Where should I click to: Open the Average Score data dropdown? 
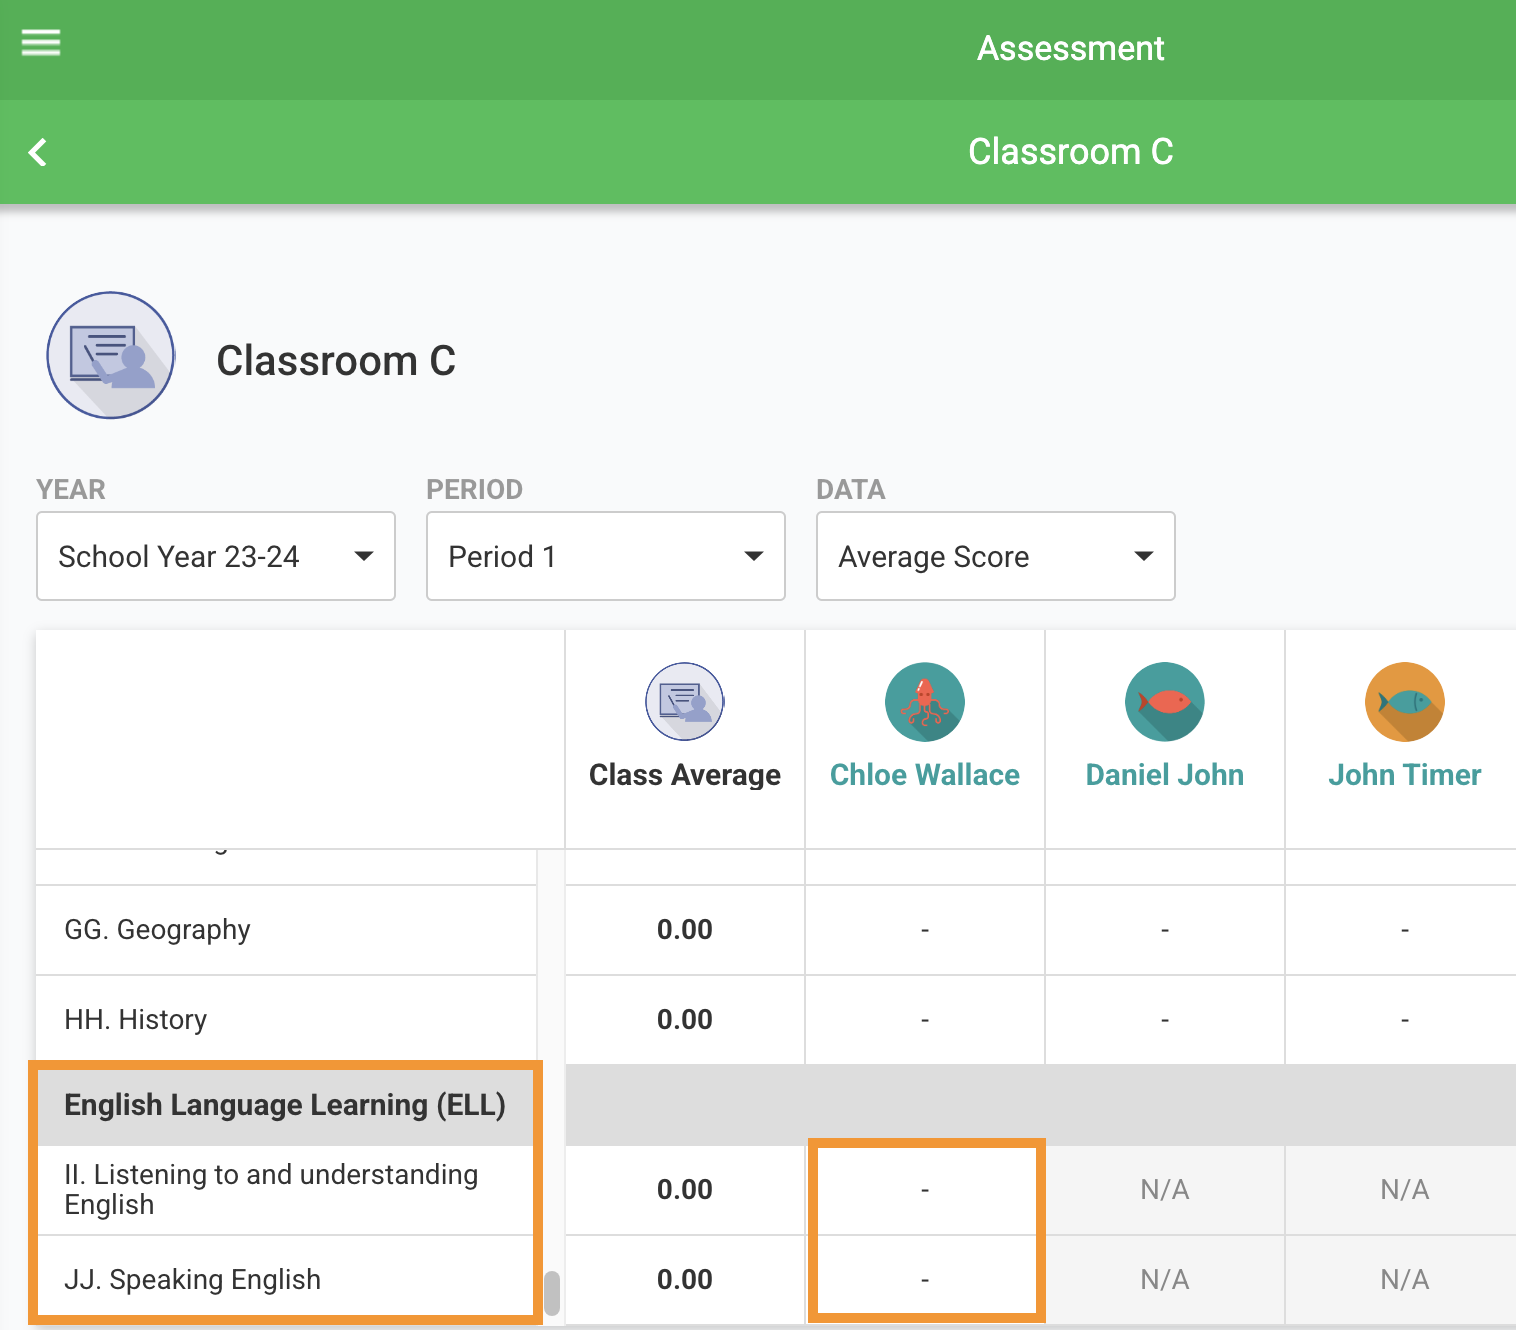(x=995, y=556)
